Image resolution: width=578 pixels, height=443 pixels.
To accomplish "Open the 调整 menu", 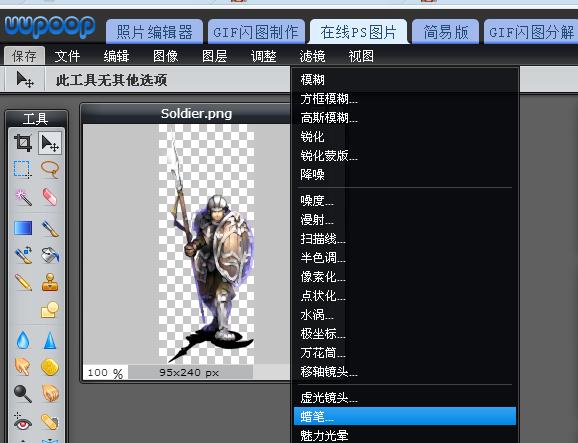I will click(x=264, y=56).
